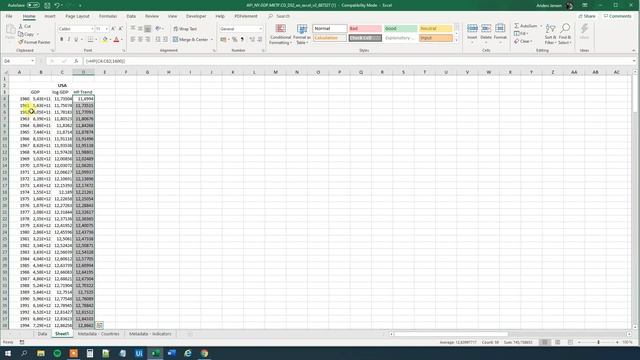Apply cell borders

point(90,40)
